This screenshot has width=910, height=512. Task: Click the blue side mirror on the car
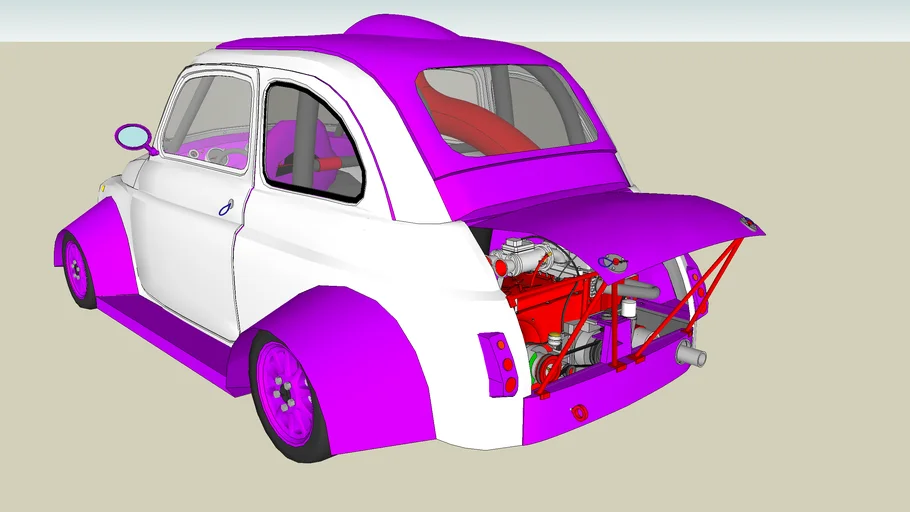pos(132,136)
